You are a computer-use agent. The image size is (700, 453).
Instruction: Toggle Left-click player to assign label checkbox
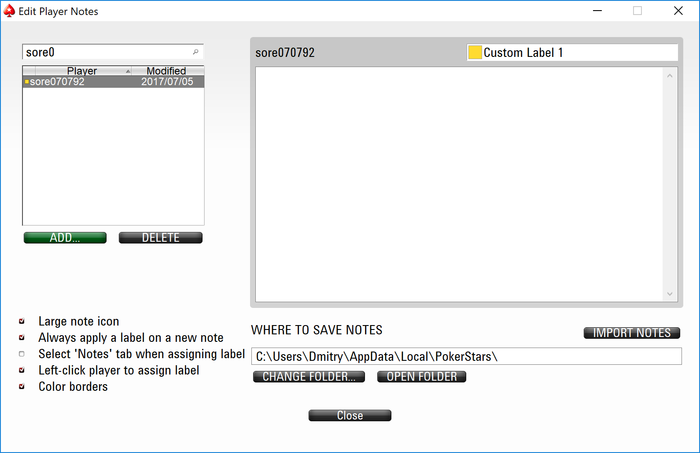[21, 370]
